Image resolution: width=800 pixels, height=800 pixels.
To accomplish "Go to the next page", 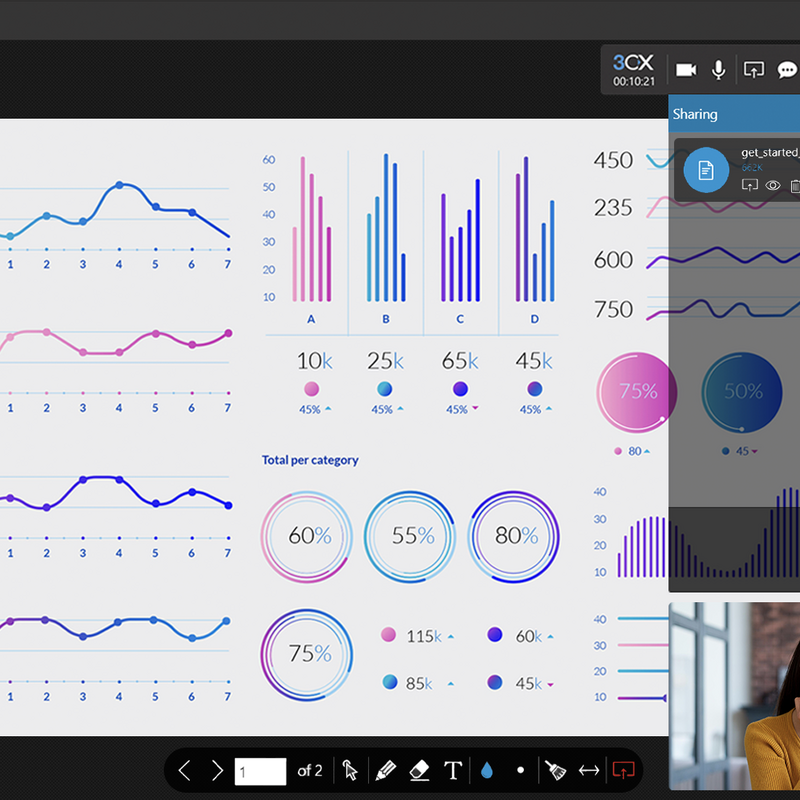I will (x=217, y=770).
